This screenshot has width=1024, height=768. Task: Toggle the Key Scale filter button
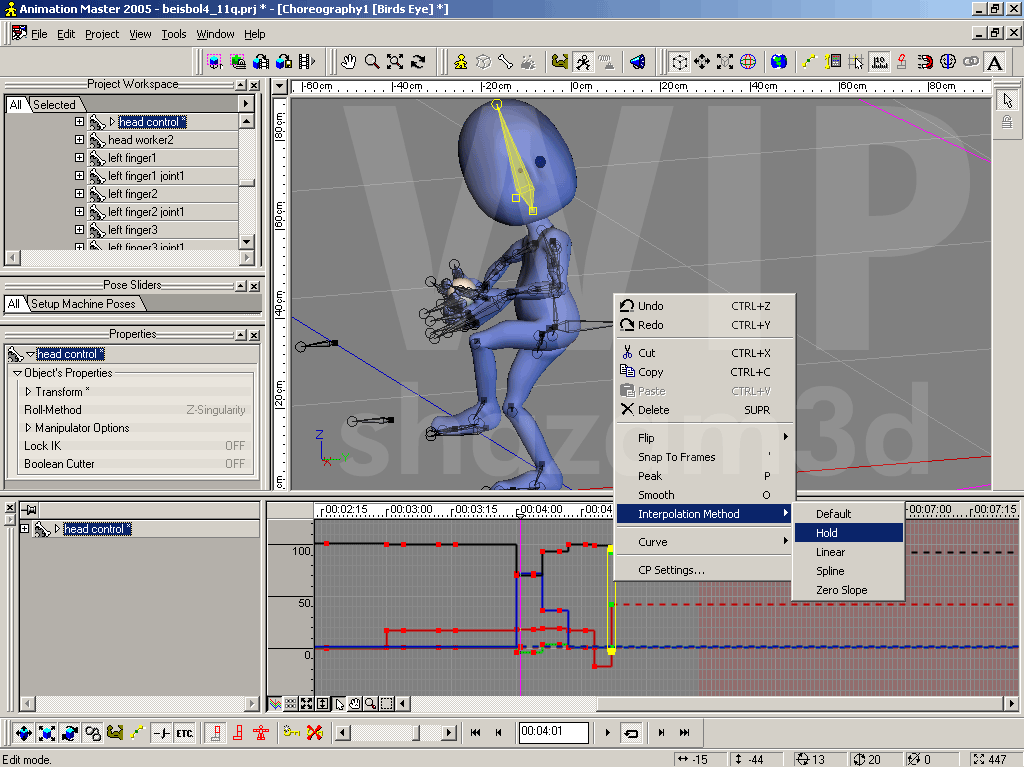click(46, 733)
